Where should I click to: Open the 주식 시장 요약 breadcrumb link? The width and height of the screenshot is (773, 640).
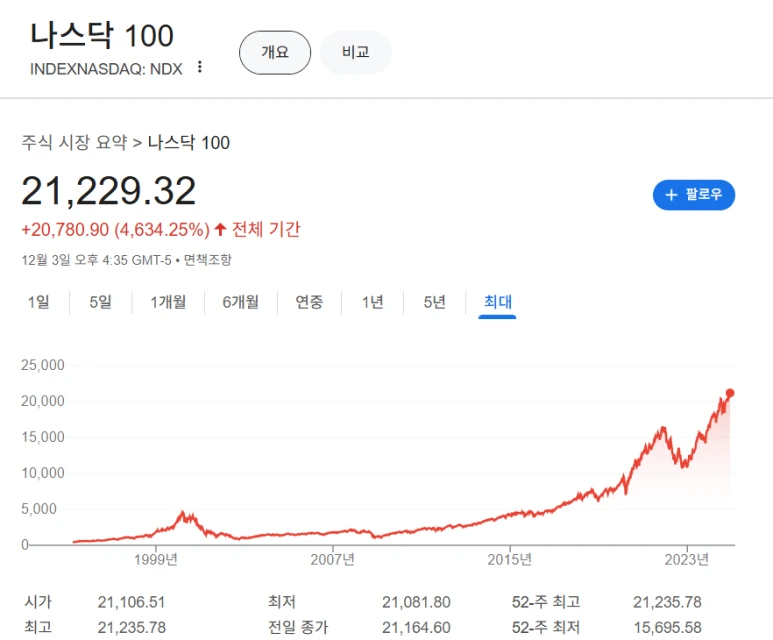[74, 142]
